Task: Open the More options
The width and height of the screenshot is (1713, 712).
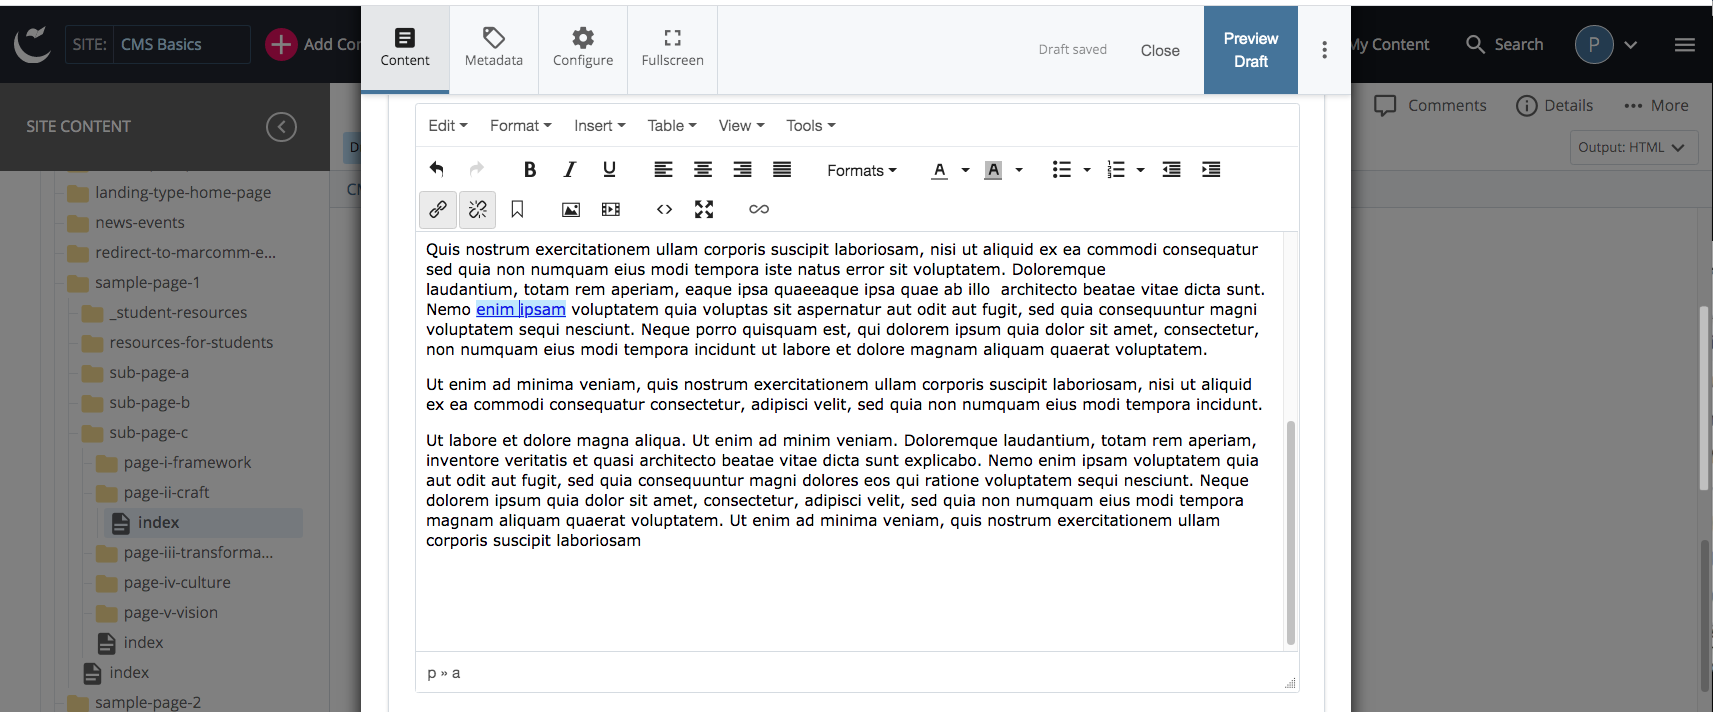Action: tap(1656, 105)
